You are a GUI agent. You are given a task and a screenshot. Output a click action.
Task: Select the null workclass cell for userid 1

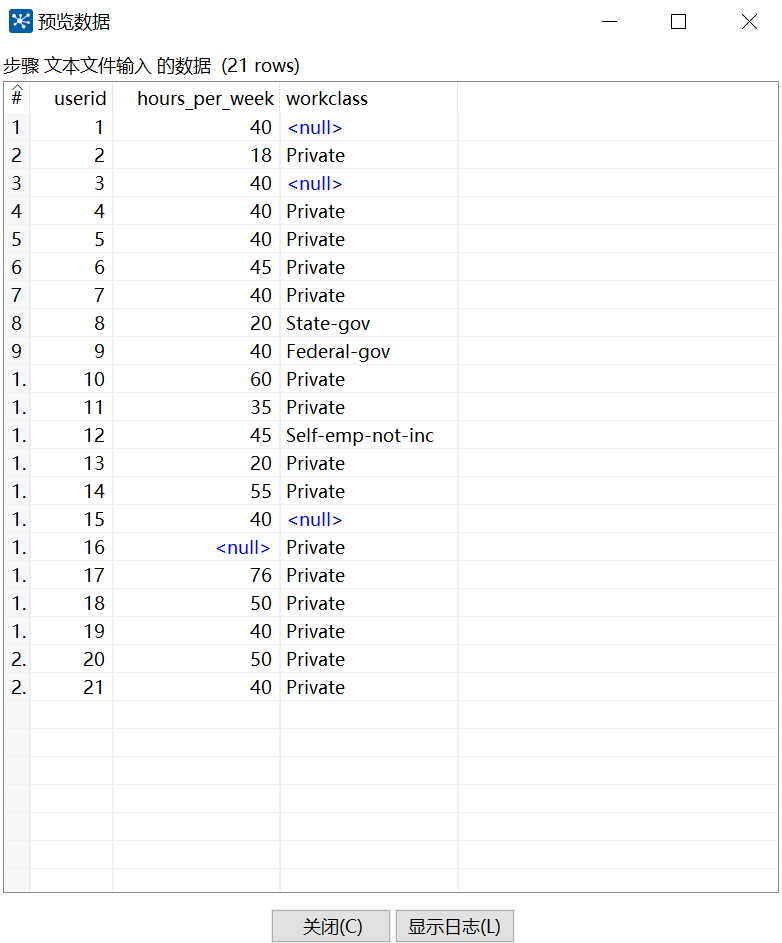[369, 127]
